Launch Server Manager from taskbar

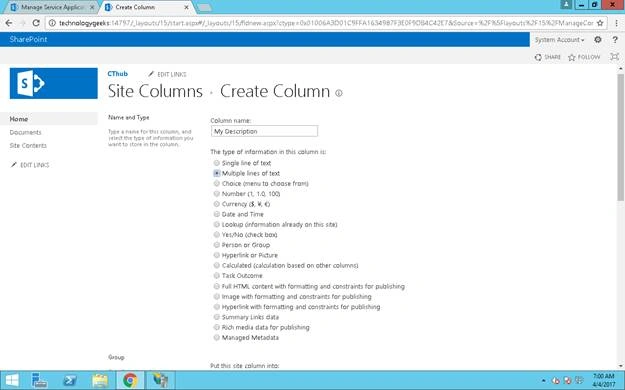[x=39, y=380]
